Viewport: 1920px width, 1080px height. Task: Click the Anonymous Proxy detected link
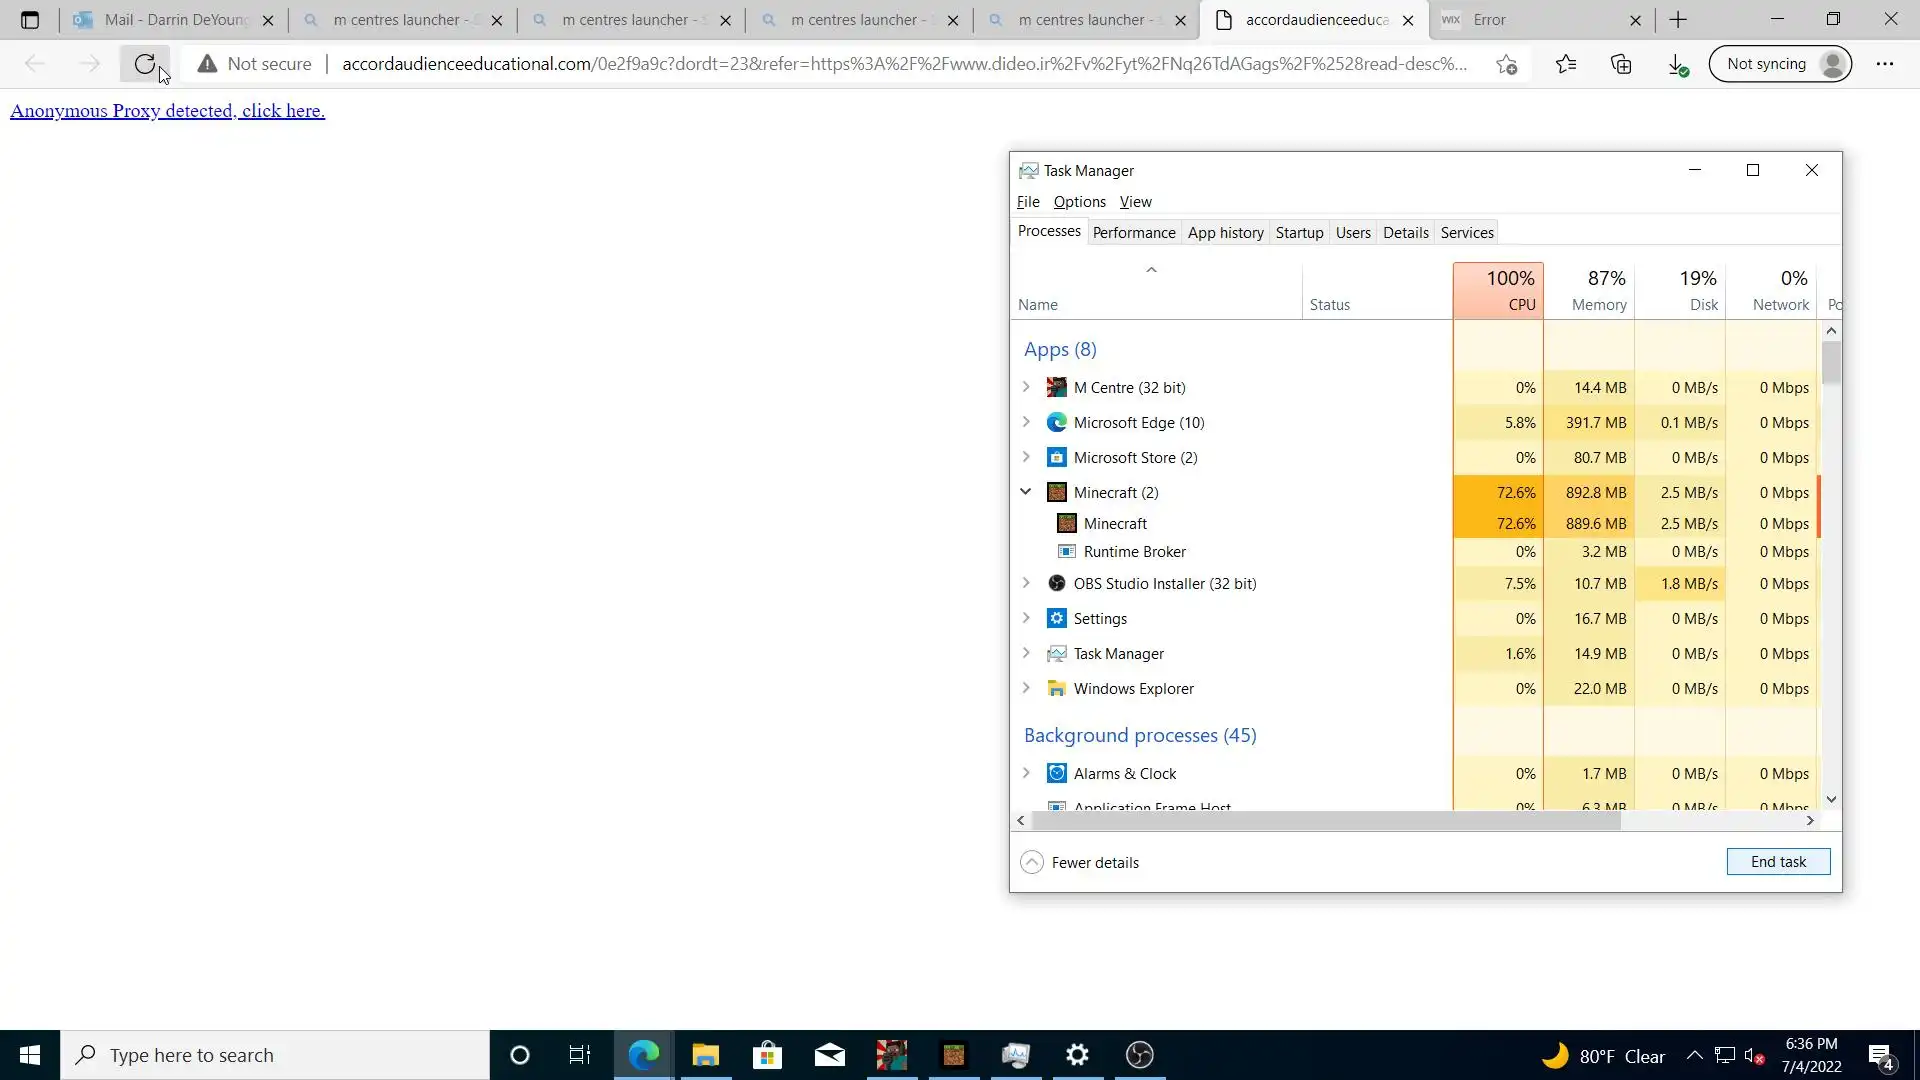pyautogui.click(x=167, y=111)
